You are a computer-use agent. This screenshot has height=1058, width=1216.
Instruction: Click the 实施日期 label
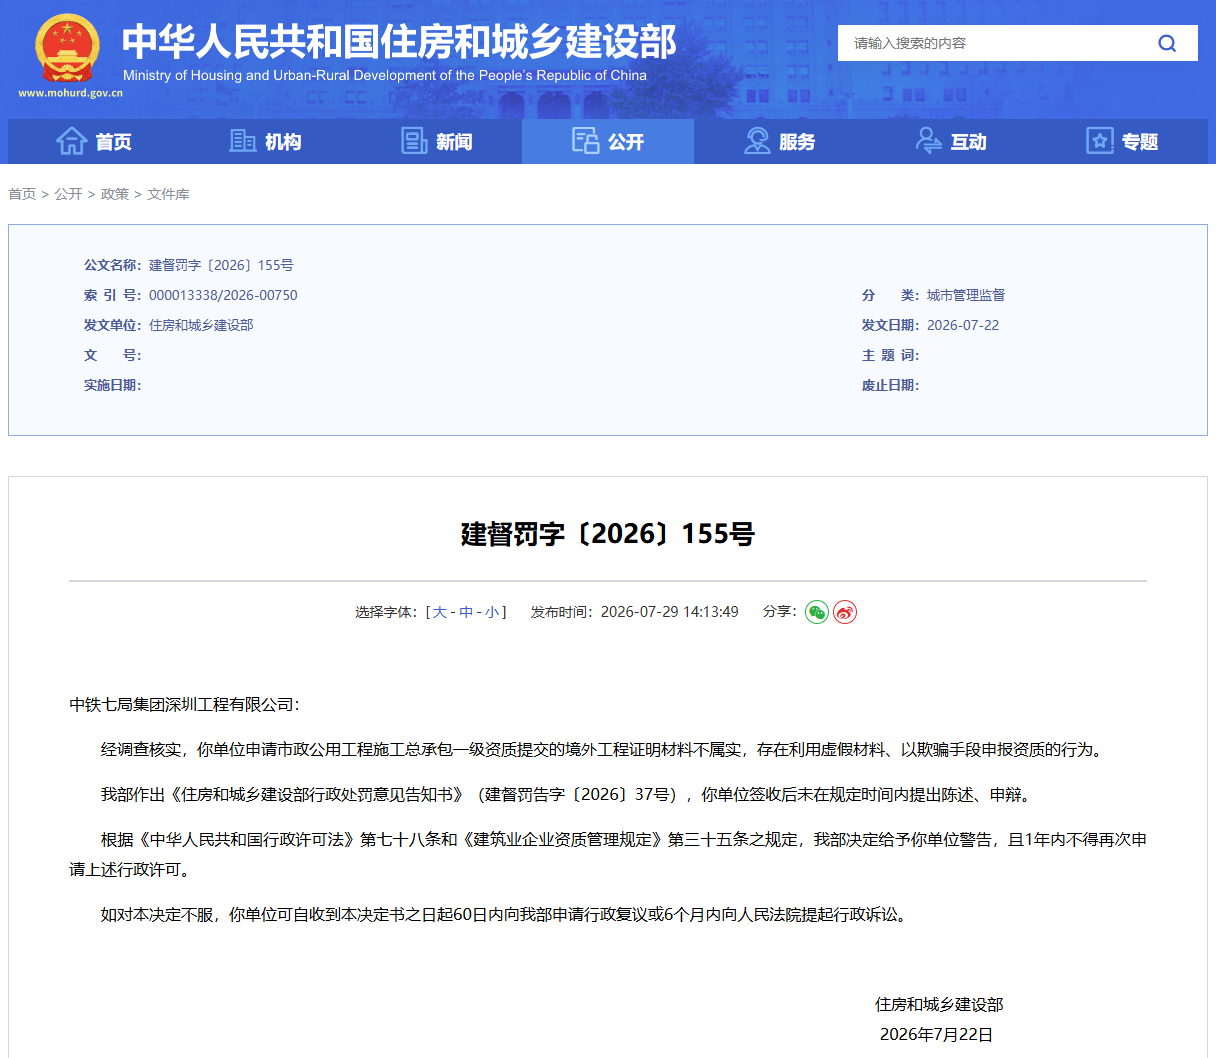click(112, 385)
